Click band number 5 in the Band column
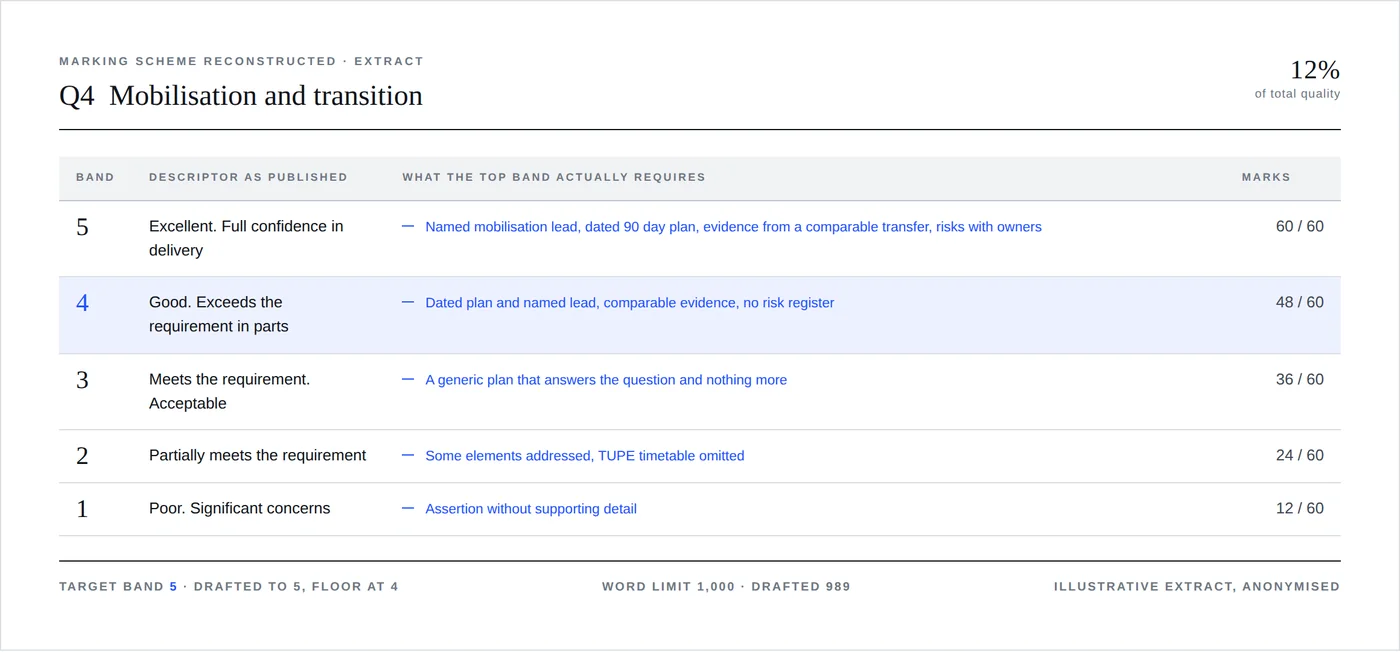Image resolution: width=1400 pixels, height=652 pixels. (82, 227)
